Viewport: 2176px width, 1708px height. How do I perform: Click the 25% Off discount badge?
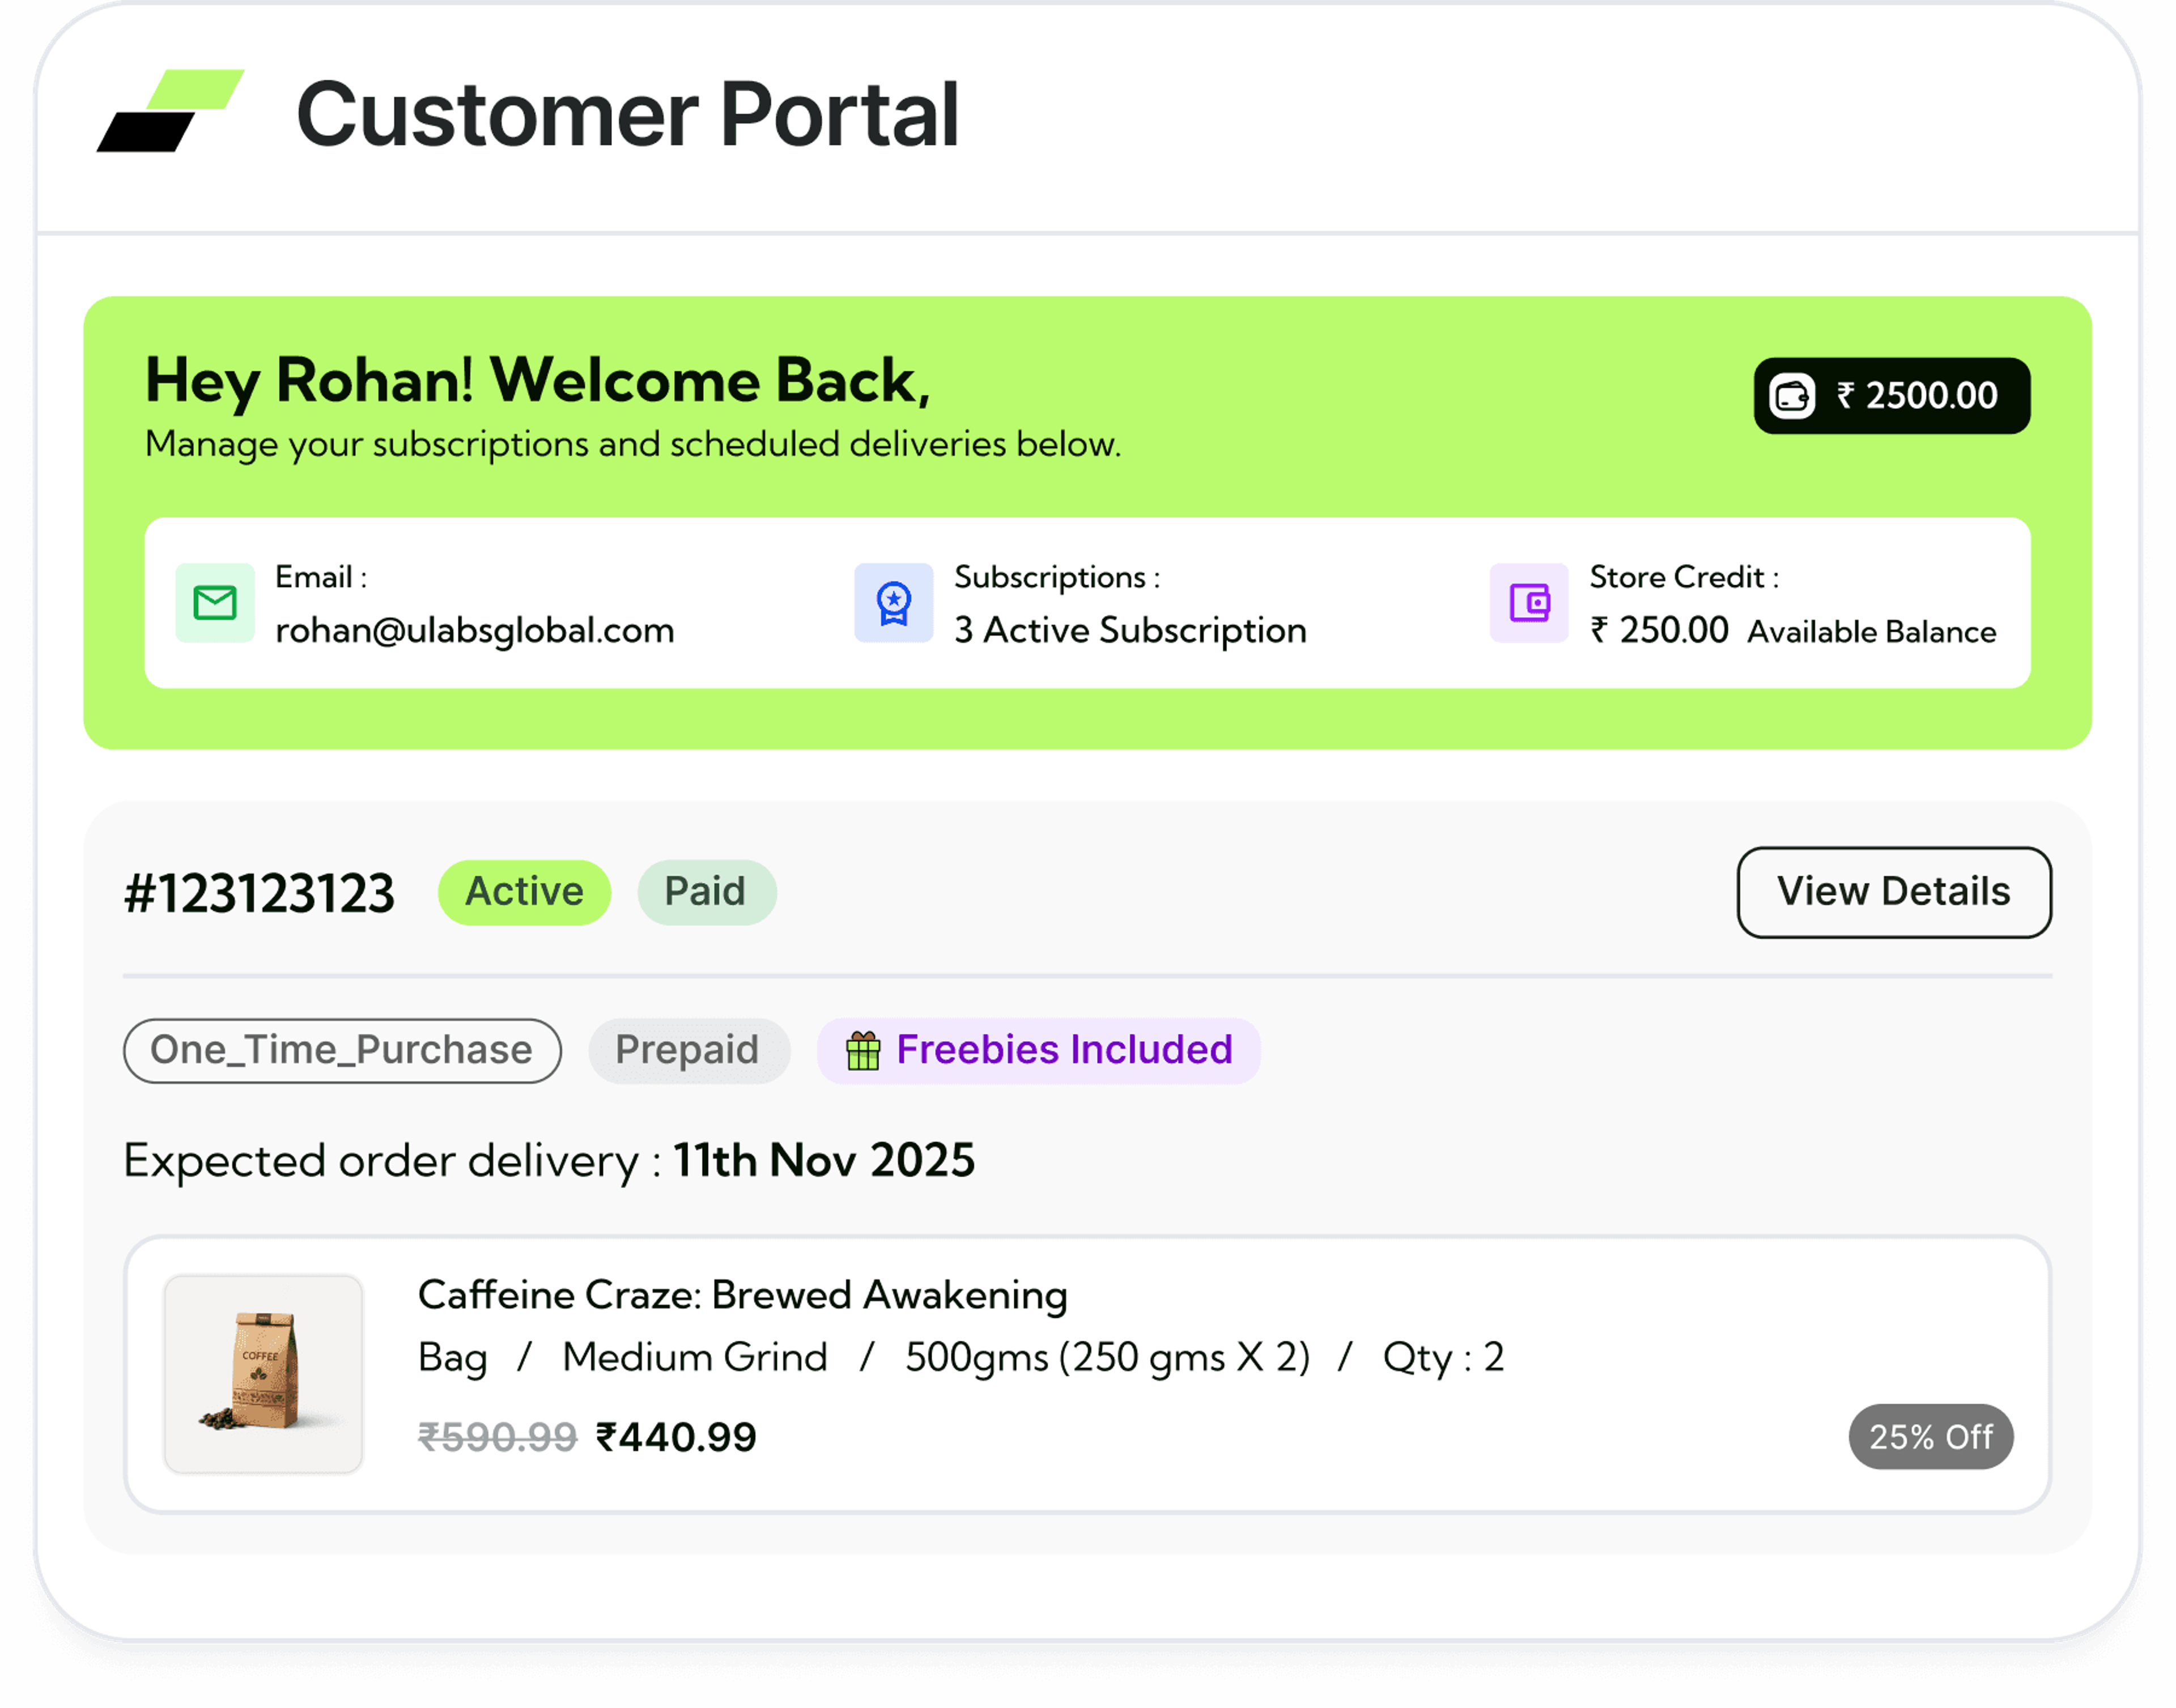[1932, 1438]
